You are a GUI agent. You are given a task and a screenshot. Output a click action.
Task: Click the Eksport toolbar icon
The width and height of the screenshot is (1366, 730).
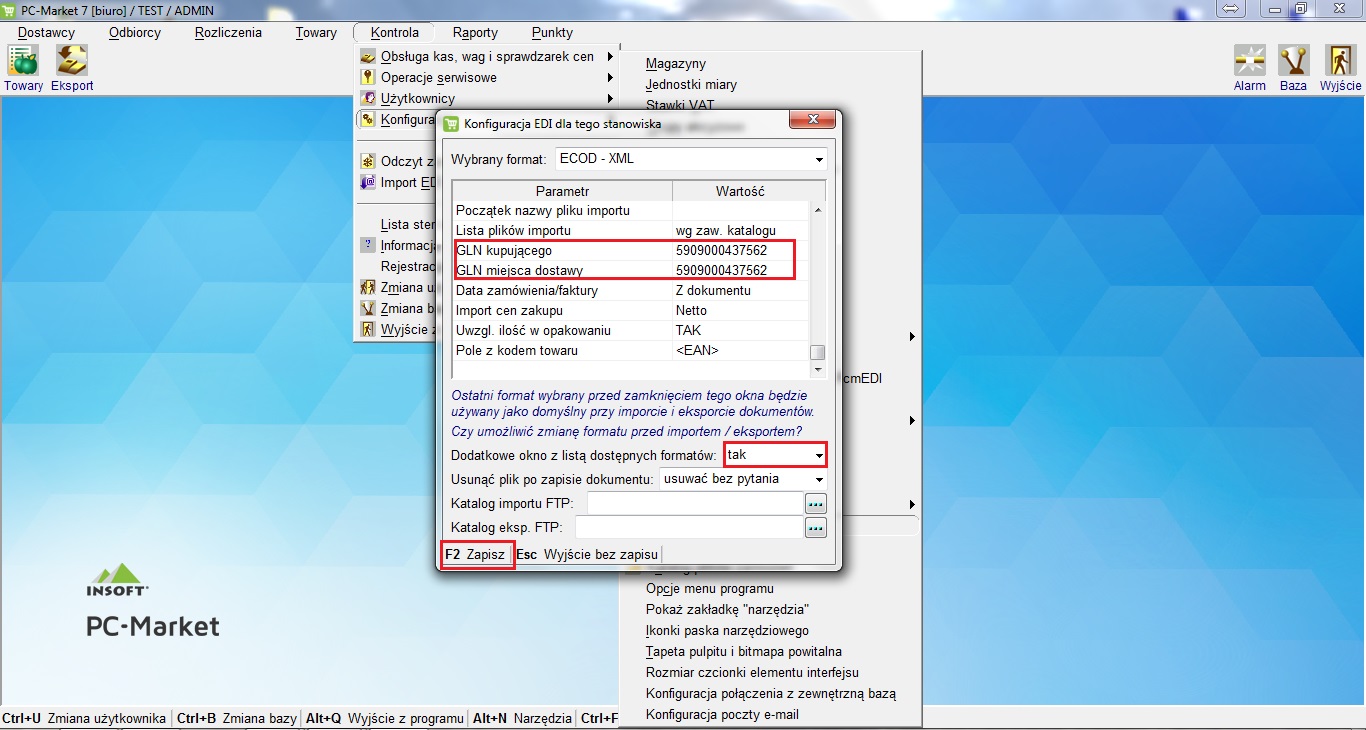tap(71, 61)
